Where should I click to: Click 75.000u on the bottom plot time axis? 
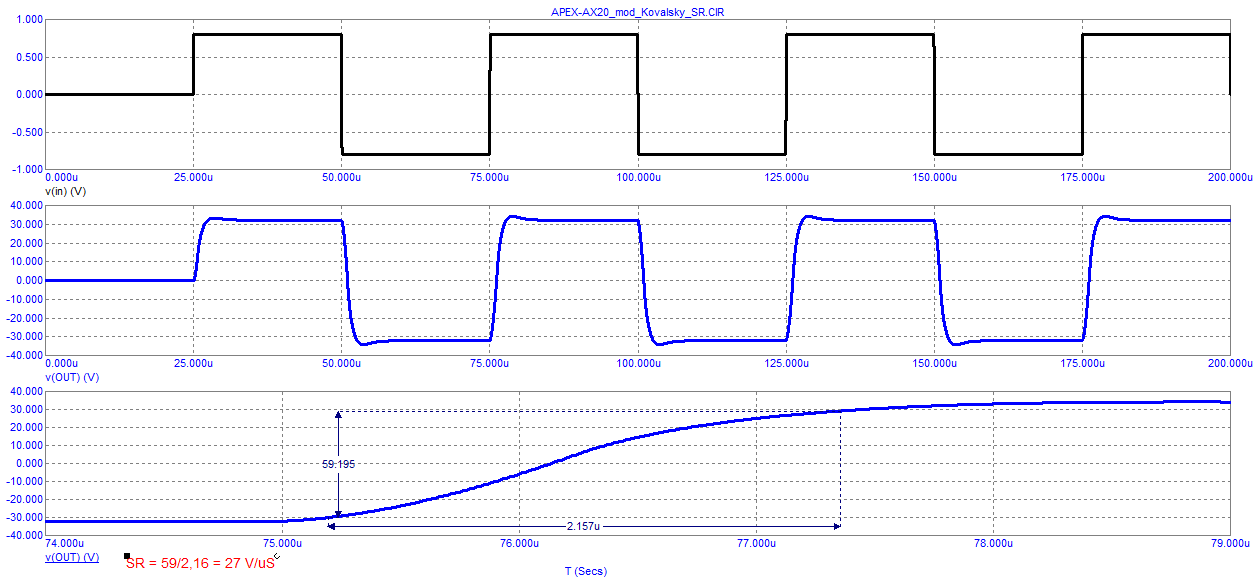tap(282, 544)
